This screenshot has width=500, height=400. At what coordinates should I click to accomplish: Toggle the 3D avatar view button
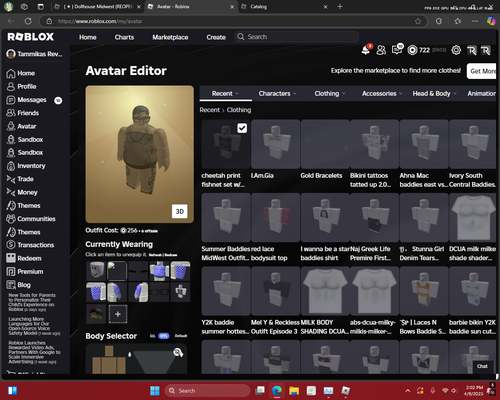180,211
